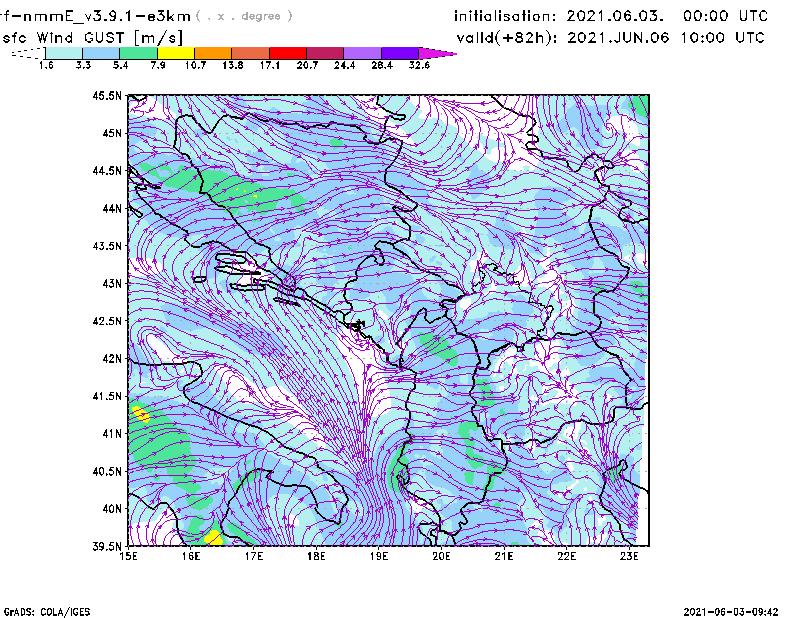Click the "20E" longitude label
This screenshot has height=618, width=800.
pos(441,556)
